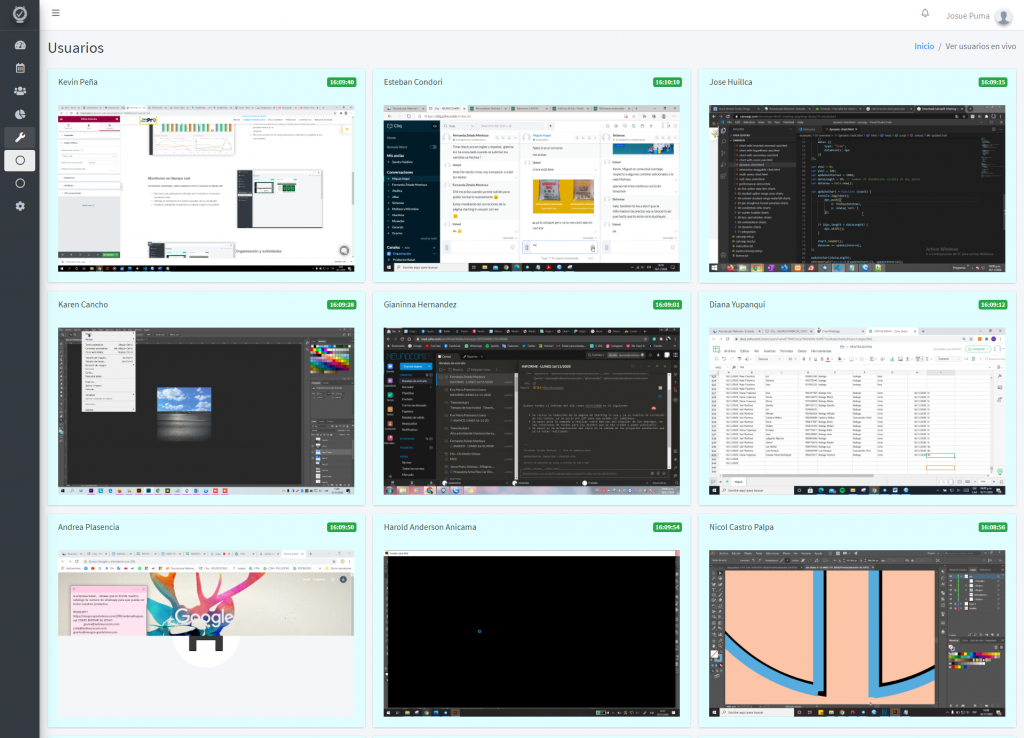Open the calendar sidebar icon
This screenshot has height=738, width=1024.
[20, 68]
